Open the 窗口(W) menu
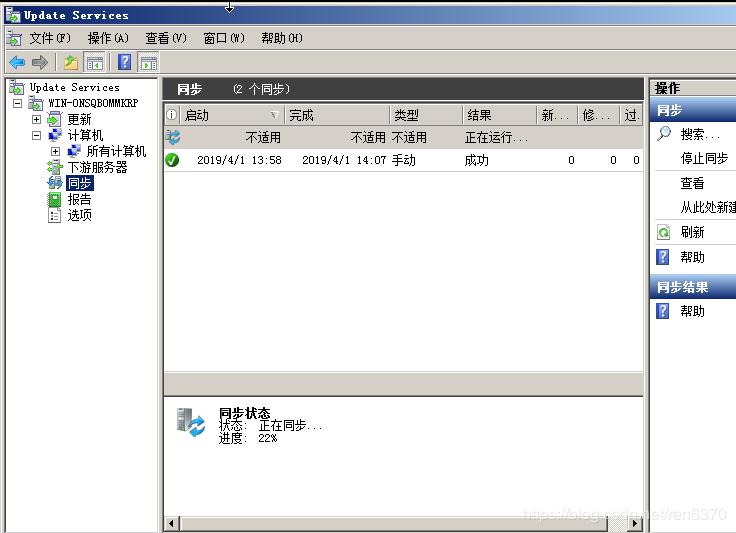Screen dimensions: 736x533 224,38
